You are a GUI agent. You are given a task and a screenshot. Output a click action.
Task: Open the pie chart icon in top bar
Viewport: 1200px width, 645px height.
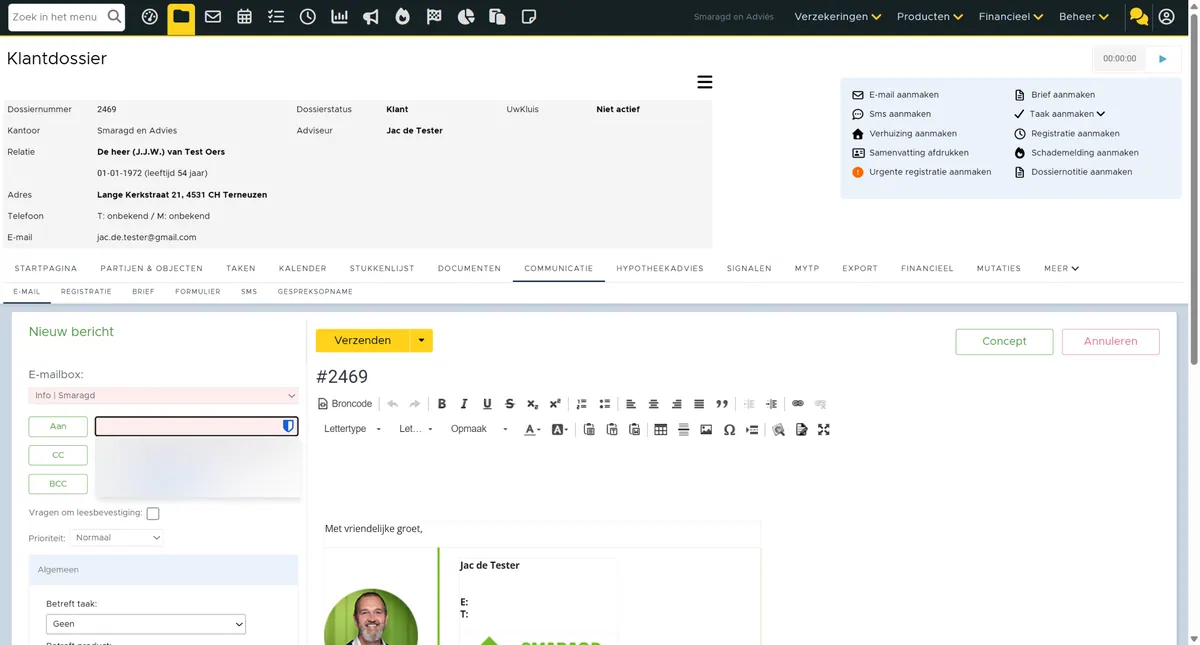pos(465,17)
